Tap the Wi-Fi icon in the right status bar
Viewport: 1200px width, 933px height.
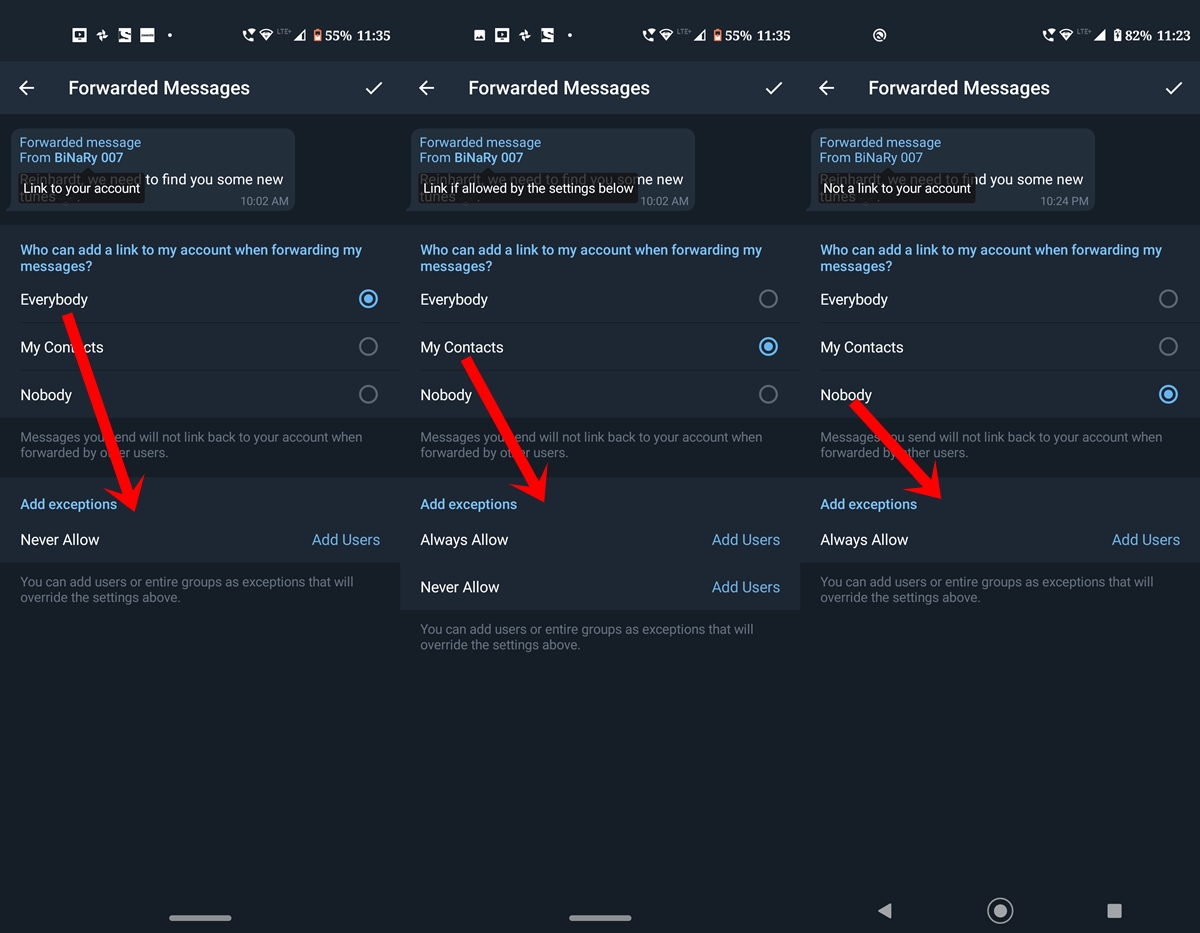(1066, 35)
